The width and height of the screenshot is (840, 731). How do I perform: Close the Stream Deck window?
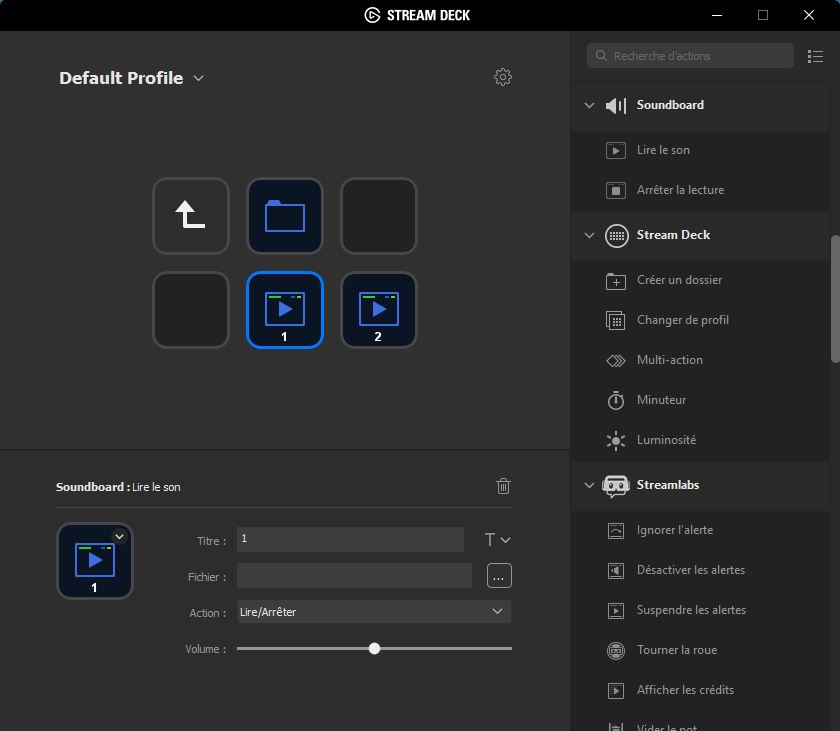pyautogui.click(x=809, y=15)
